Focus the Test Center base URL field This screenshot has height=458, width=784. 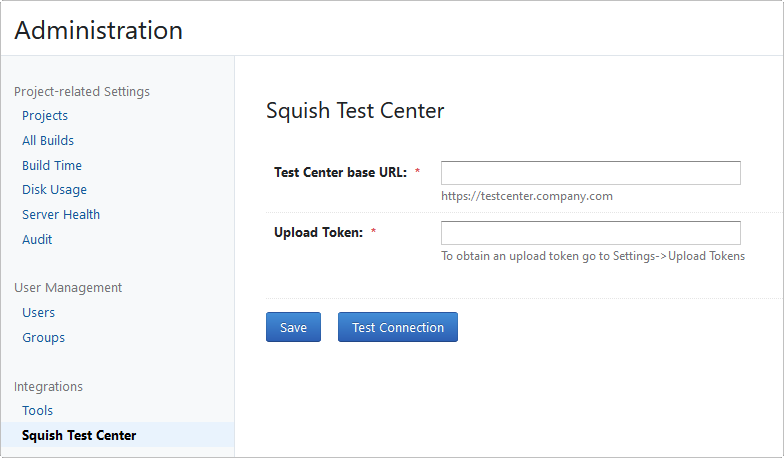tap(590, 173)
